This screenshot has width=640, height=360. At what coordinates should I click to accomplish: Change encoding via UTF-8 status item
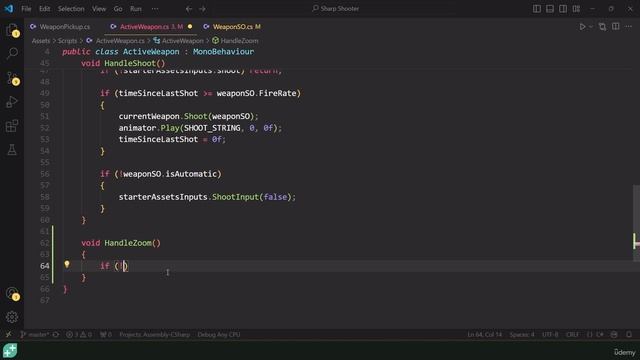tap(550, 334)
